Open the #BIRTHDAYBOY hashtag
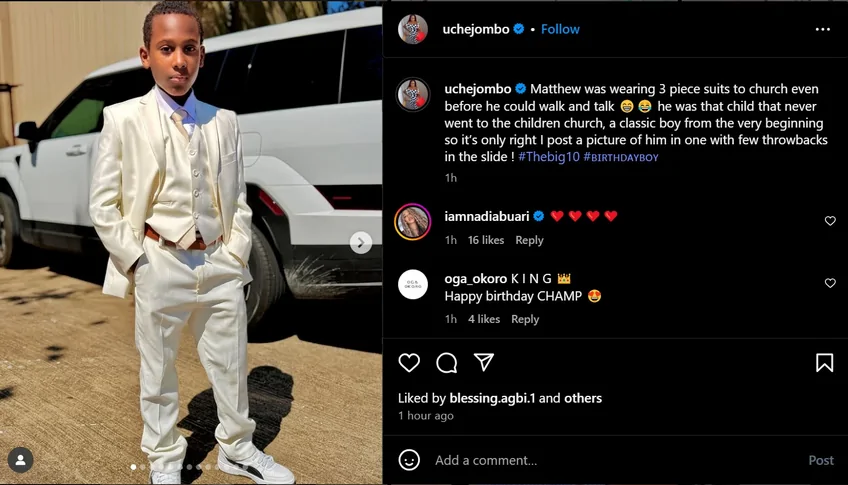Viewport: 848px width, 485px height. click(621, 157)
